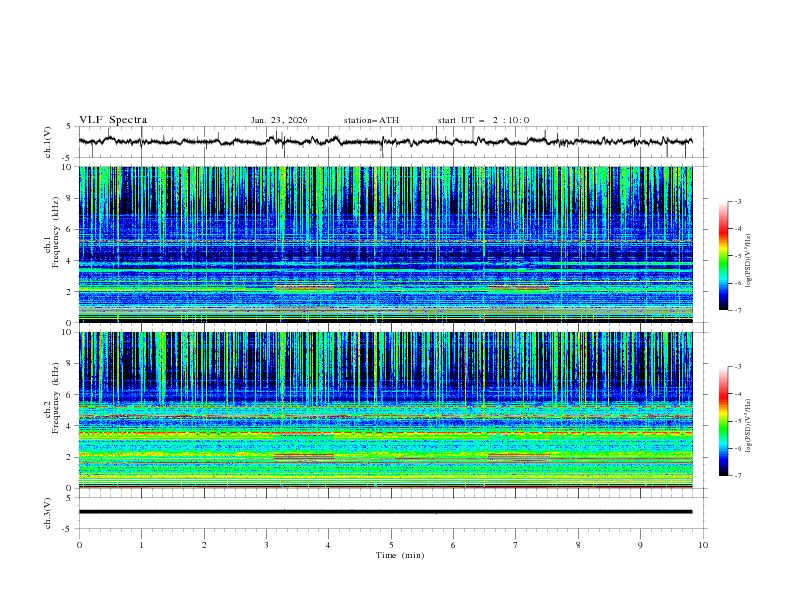Click the "7" tick label on the time axis
The image size is (792, 612).
(x=515, y=545)
